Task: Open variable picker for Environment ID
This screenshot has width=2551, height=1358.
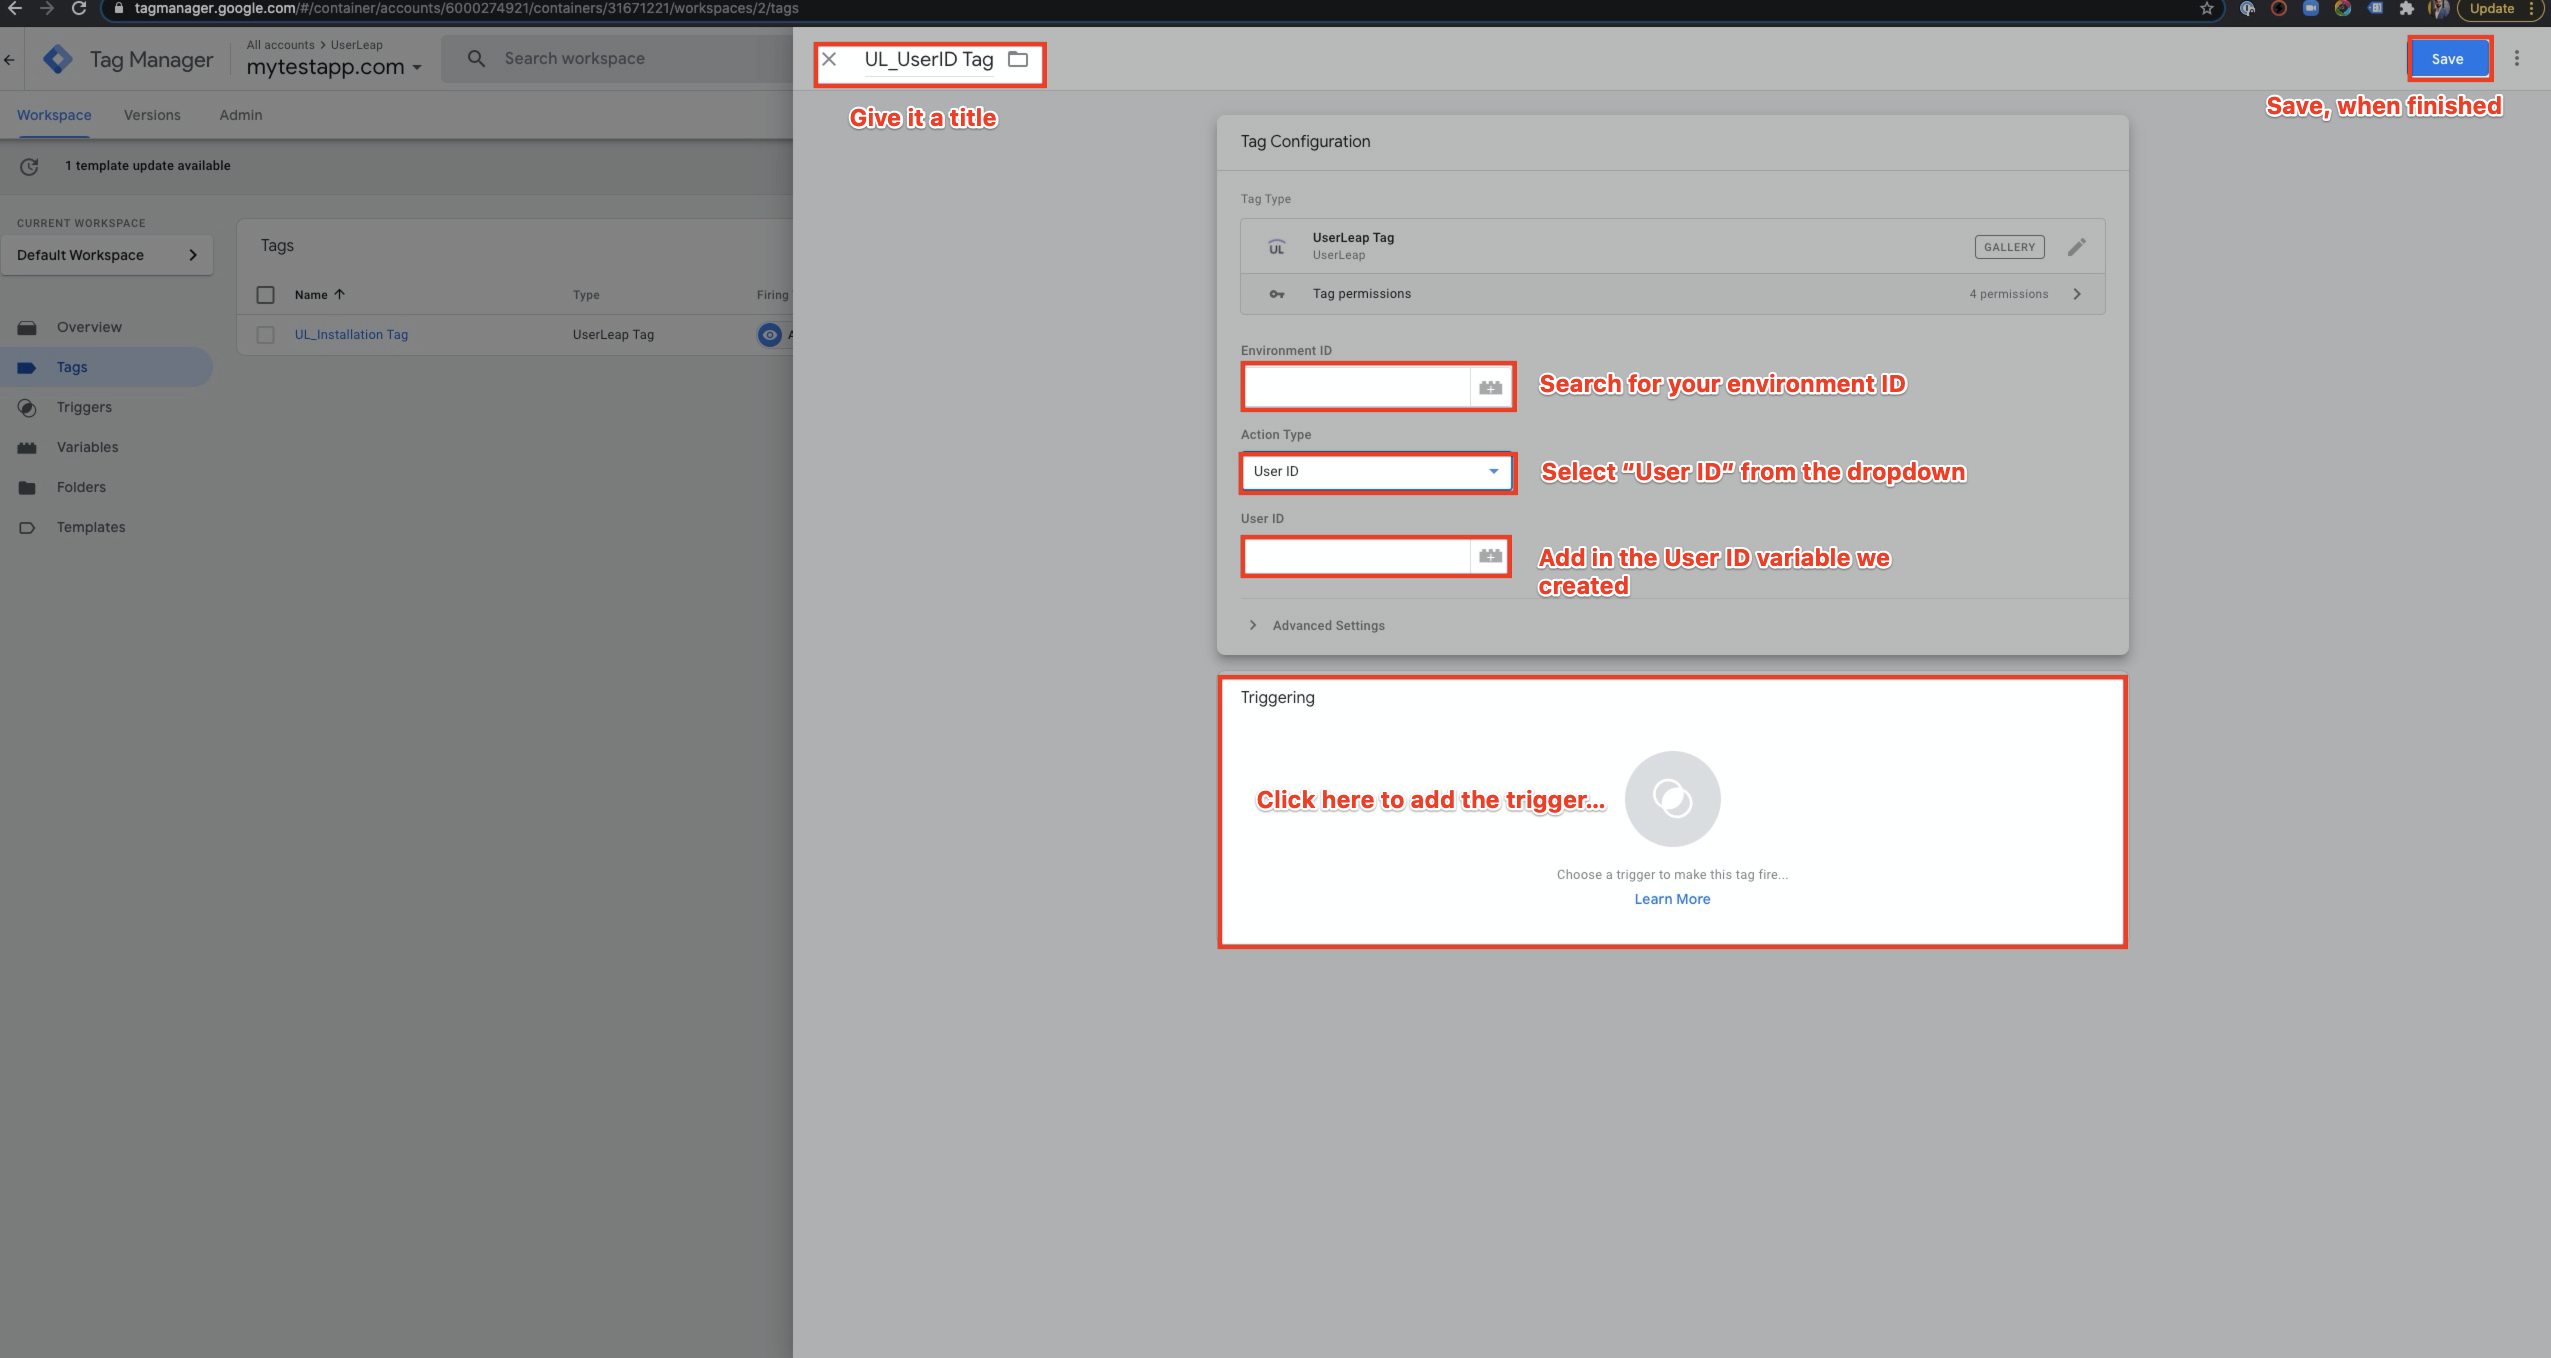Action: 1490,387
